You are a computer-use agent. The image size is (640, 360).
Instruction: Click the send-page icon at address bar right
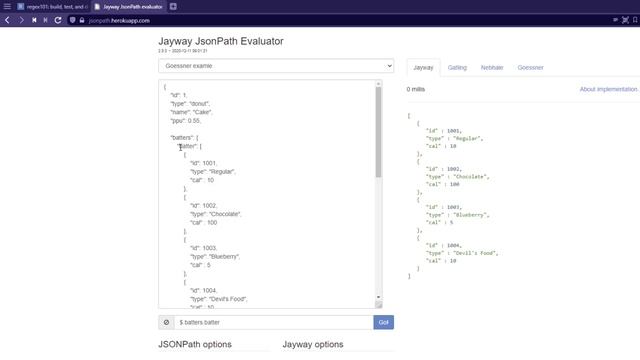point(615,20)
